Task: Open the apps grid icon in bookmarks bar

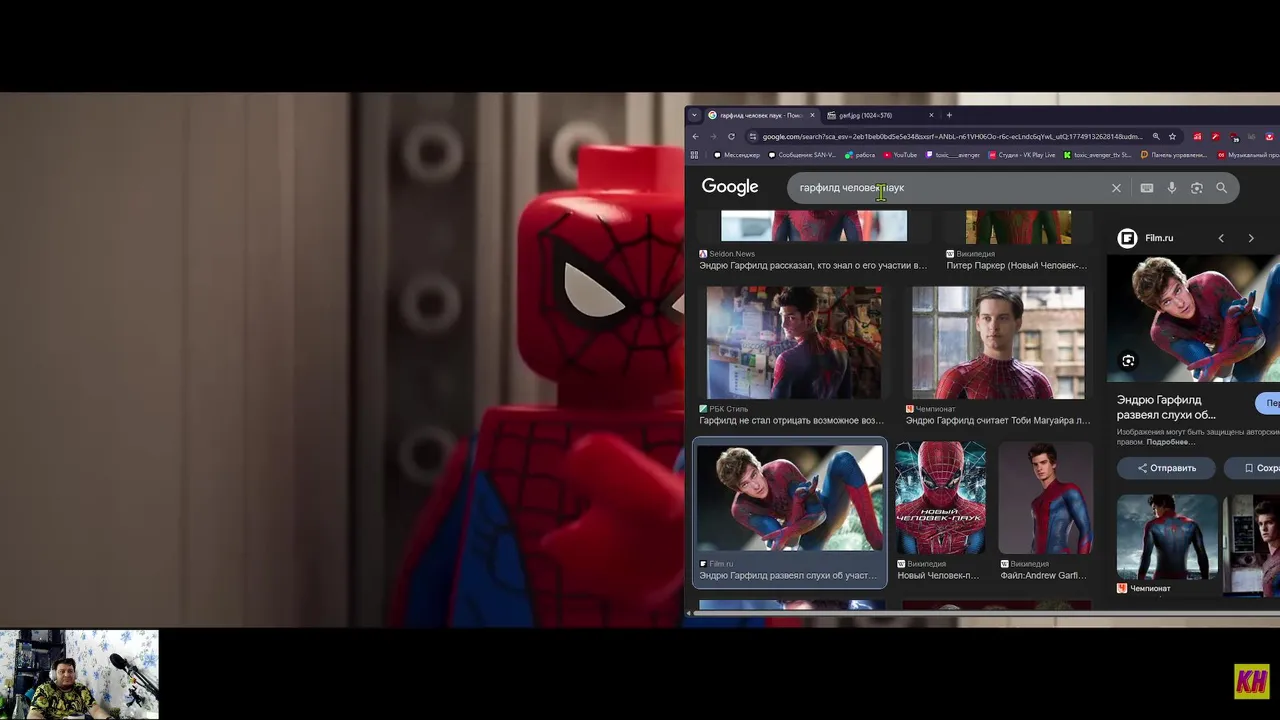Action: [695, 155]
